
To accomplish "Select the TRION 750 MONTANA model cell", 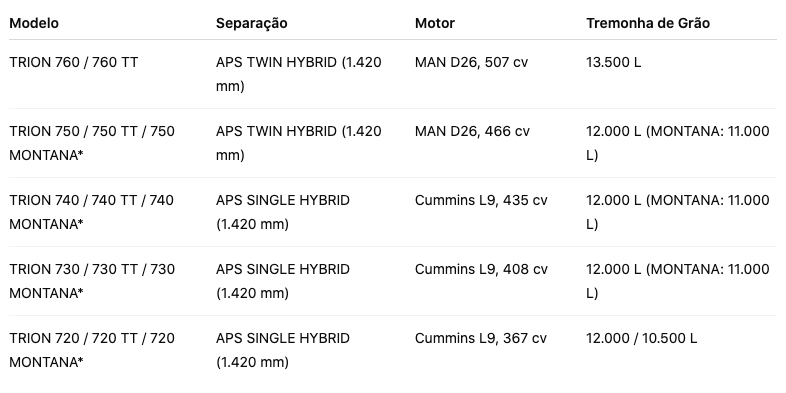I will (x=92, y=143).
